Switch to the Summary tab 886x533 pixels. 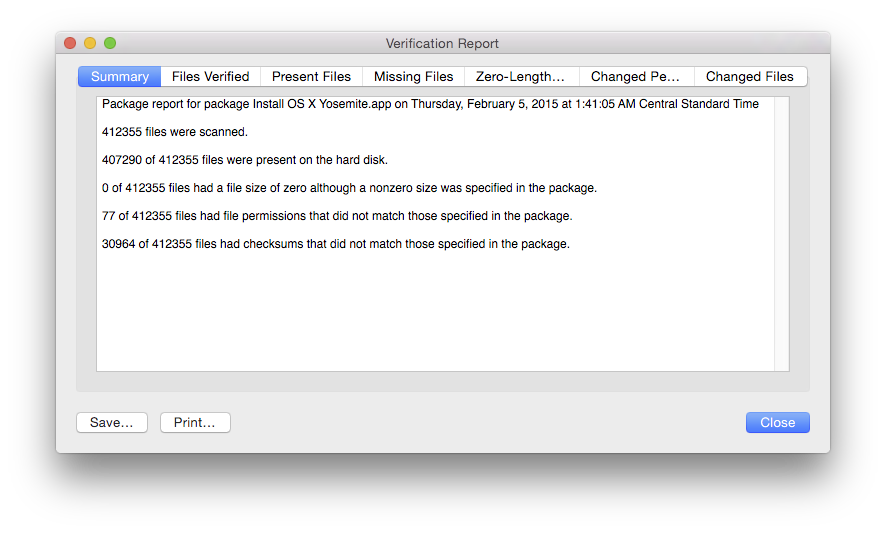click(x=119, y=77)
